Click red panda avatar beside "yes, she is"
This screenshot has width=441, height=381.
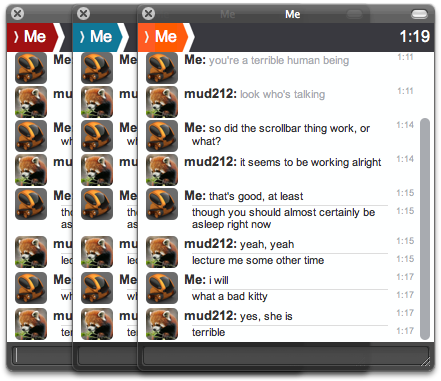tap(162, 324)
